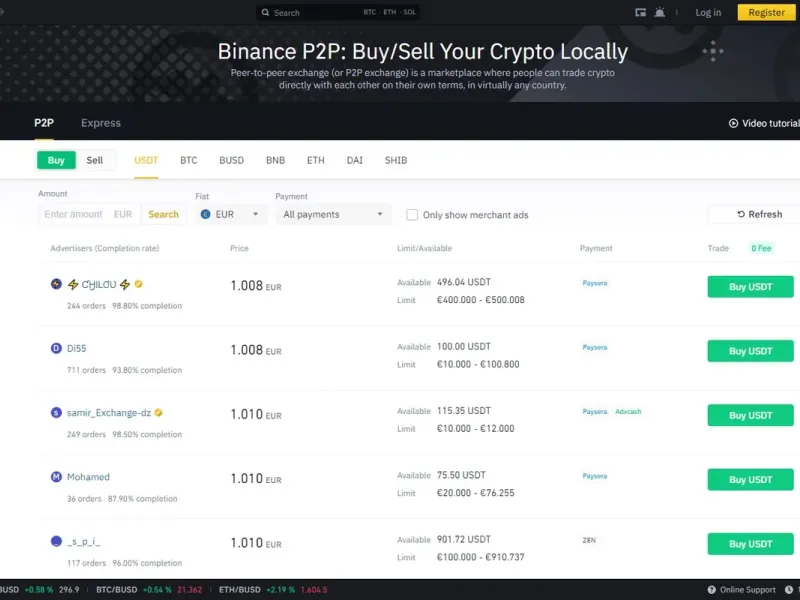Click the Video tutorial play icon
This screenshot has width=800, height=600.
(733, 123)
